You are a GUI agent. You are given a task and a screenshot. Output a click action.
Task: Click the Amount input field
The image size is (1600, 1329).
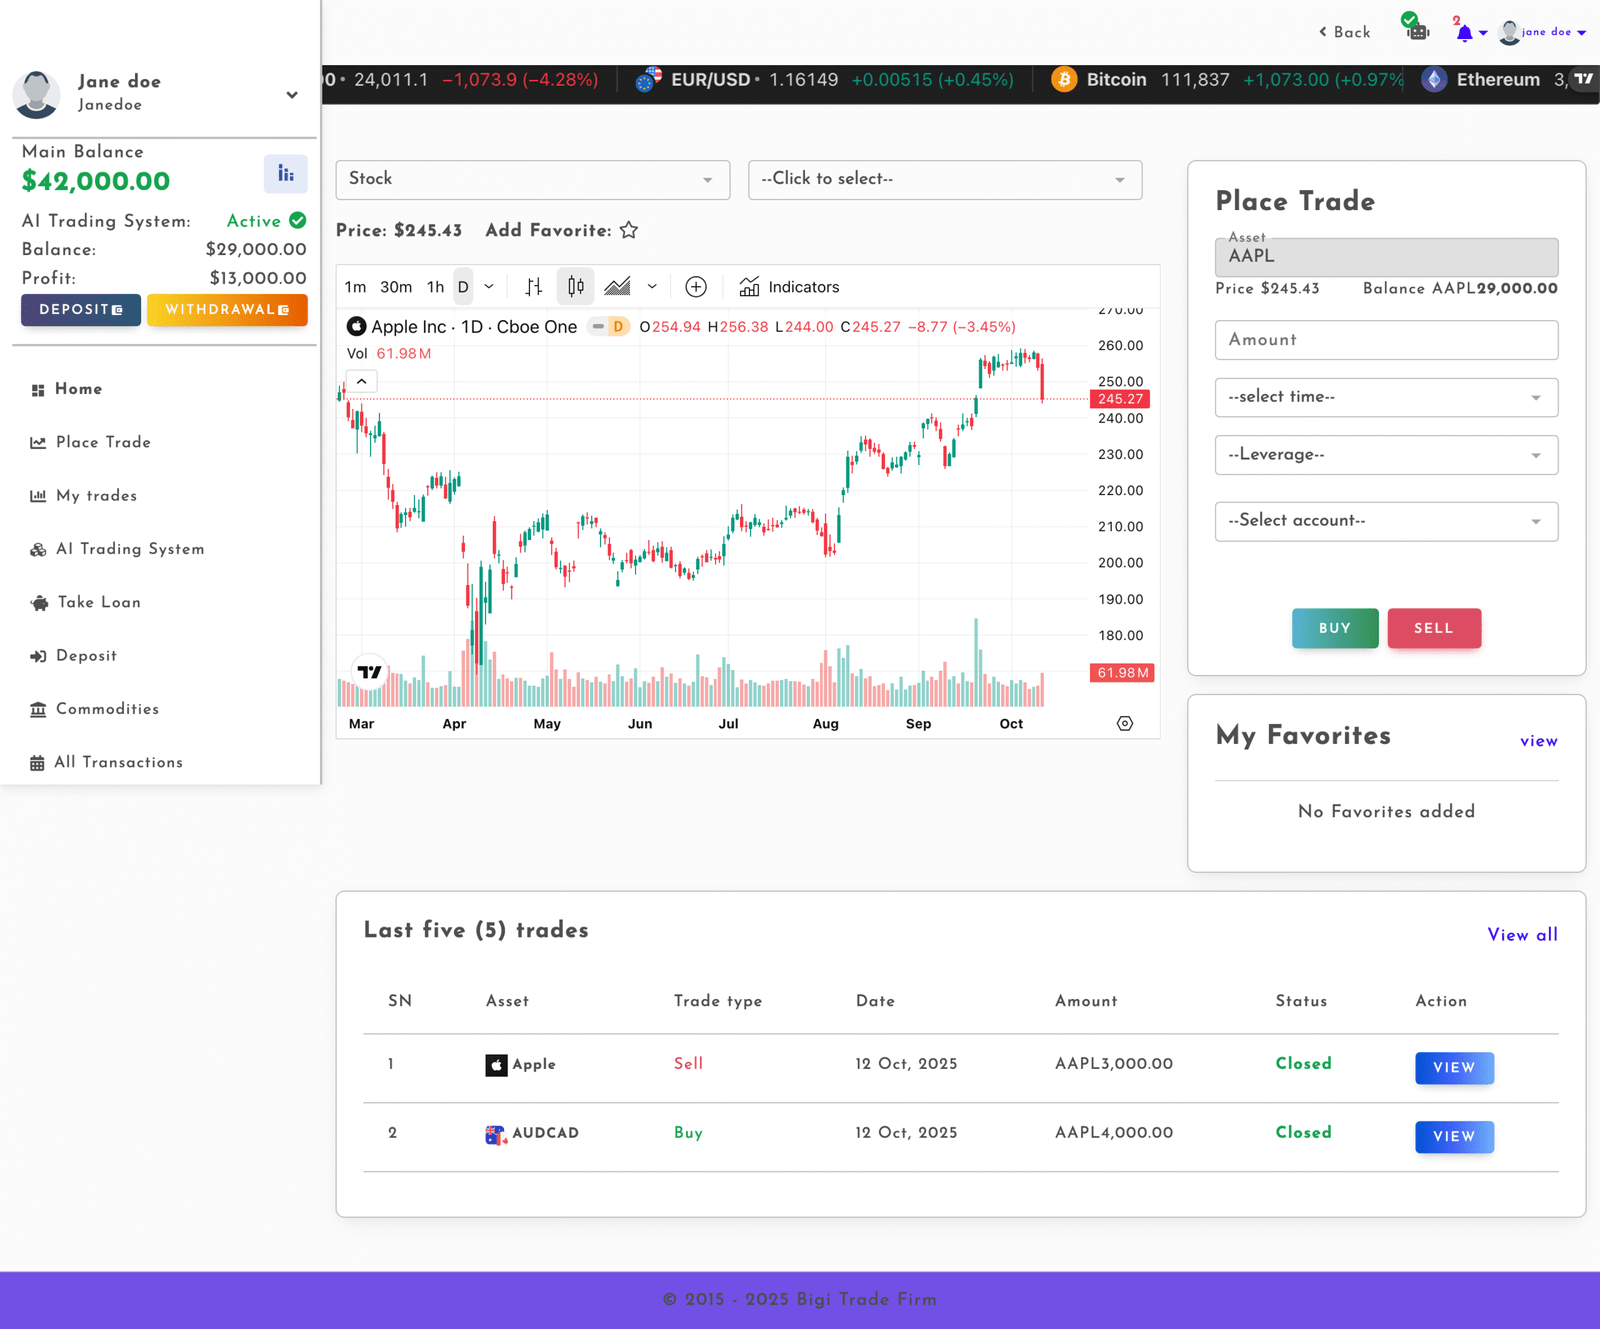tap(1386, 340)
